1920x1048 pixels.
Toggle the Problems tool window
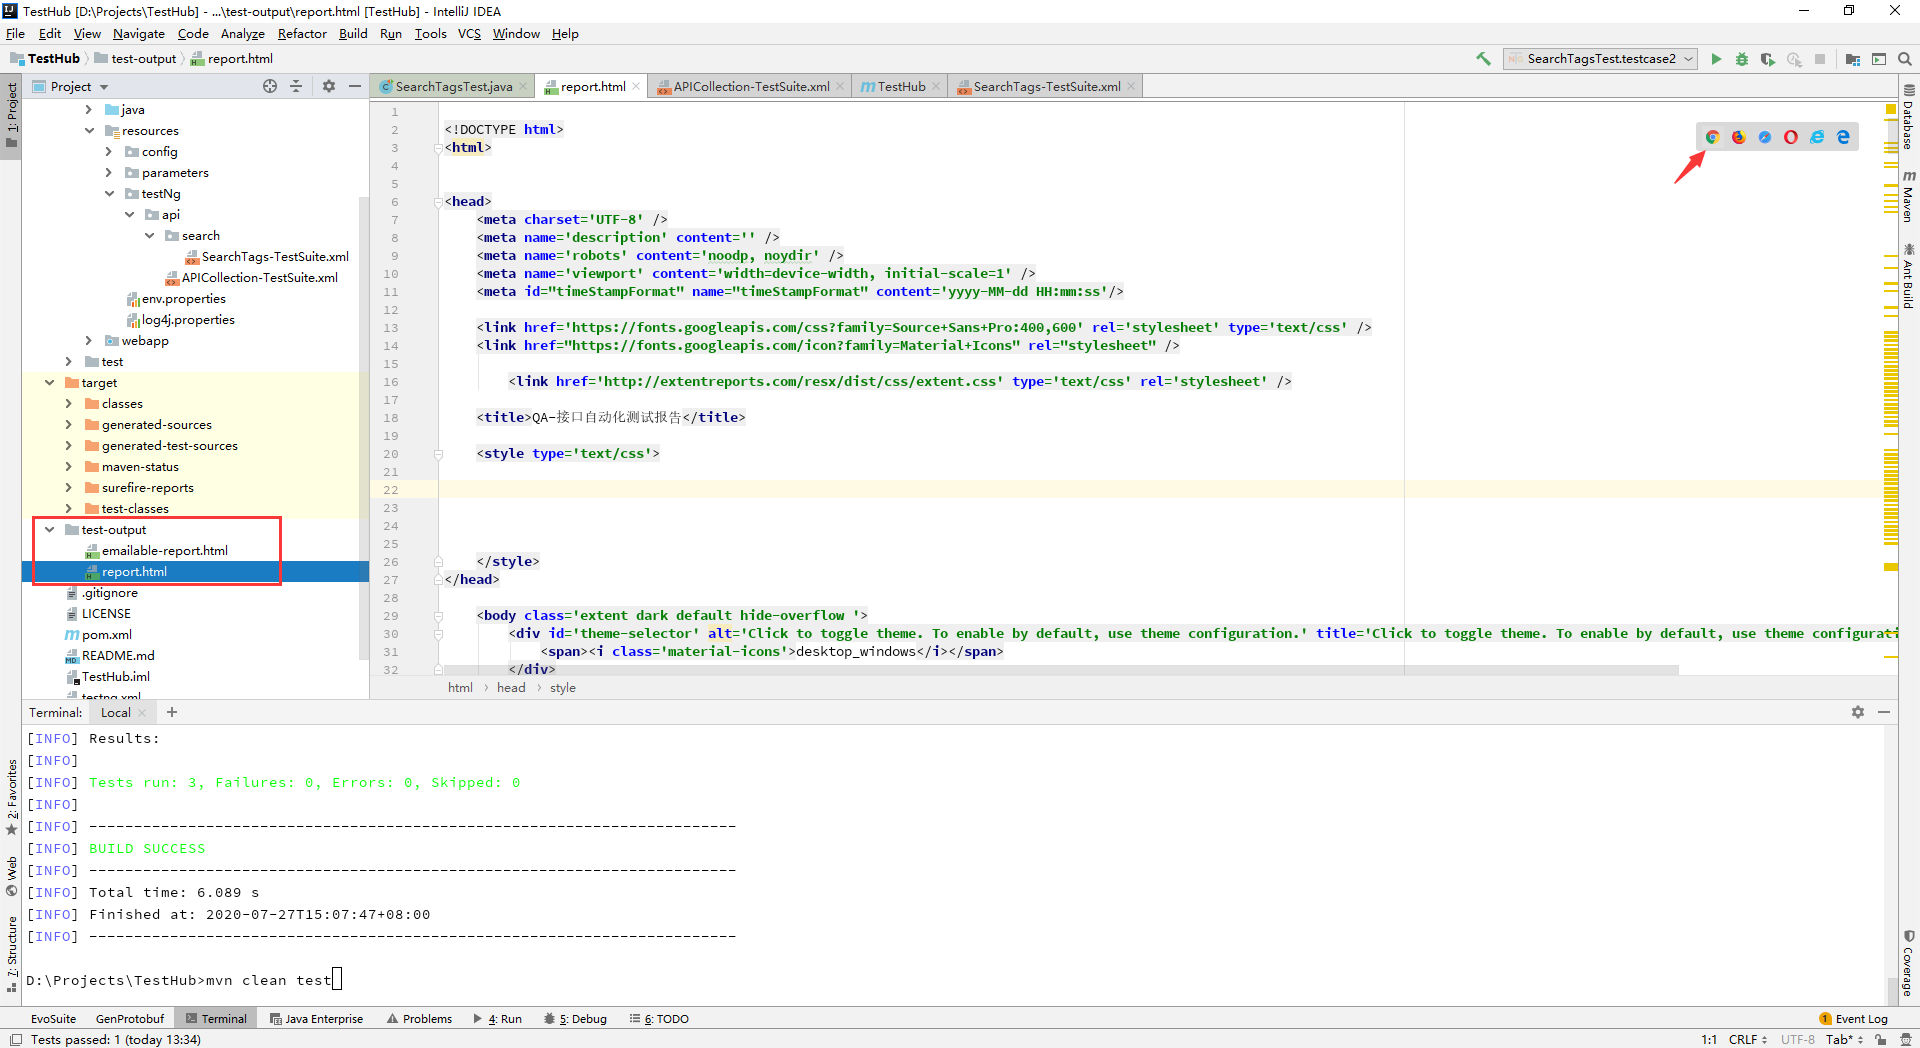[x=420, y=1019]
